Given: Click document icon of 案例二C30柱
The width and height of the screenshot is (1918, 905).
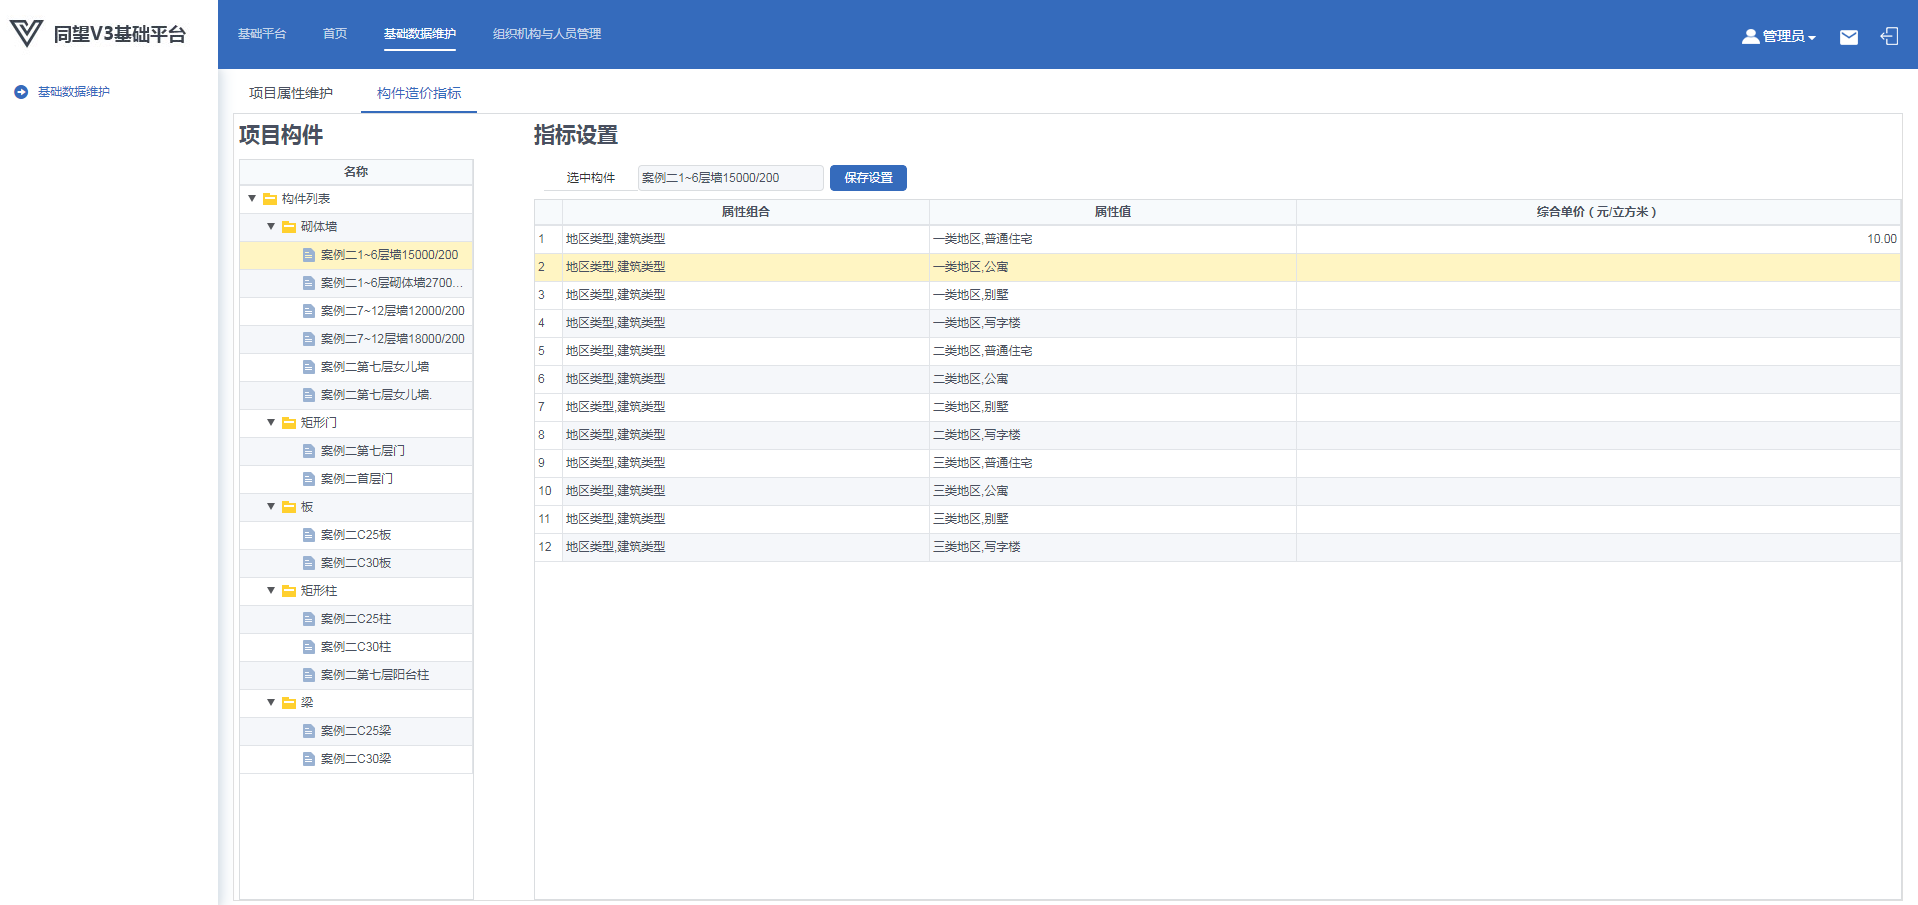Looking at the screenshot, I should pos(309,647).
